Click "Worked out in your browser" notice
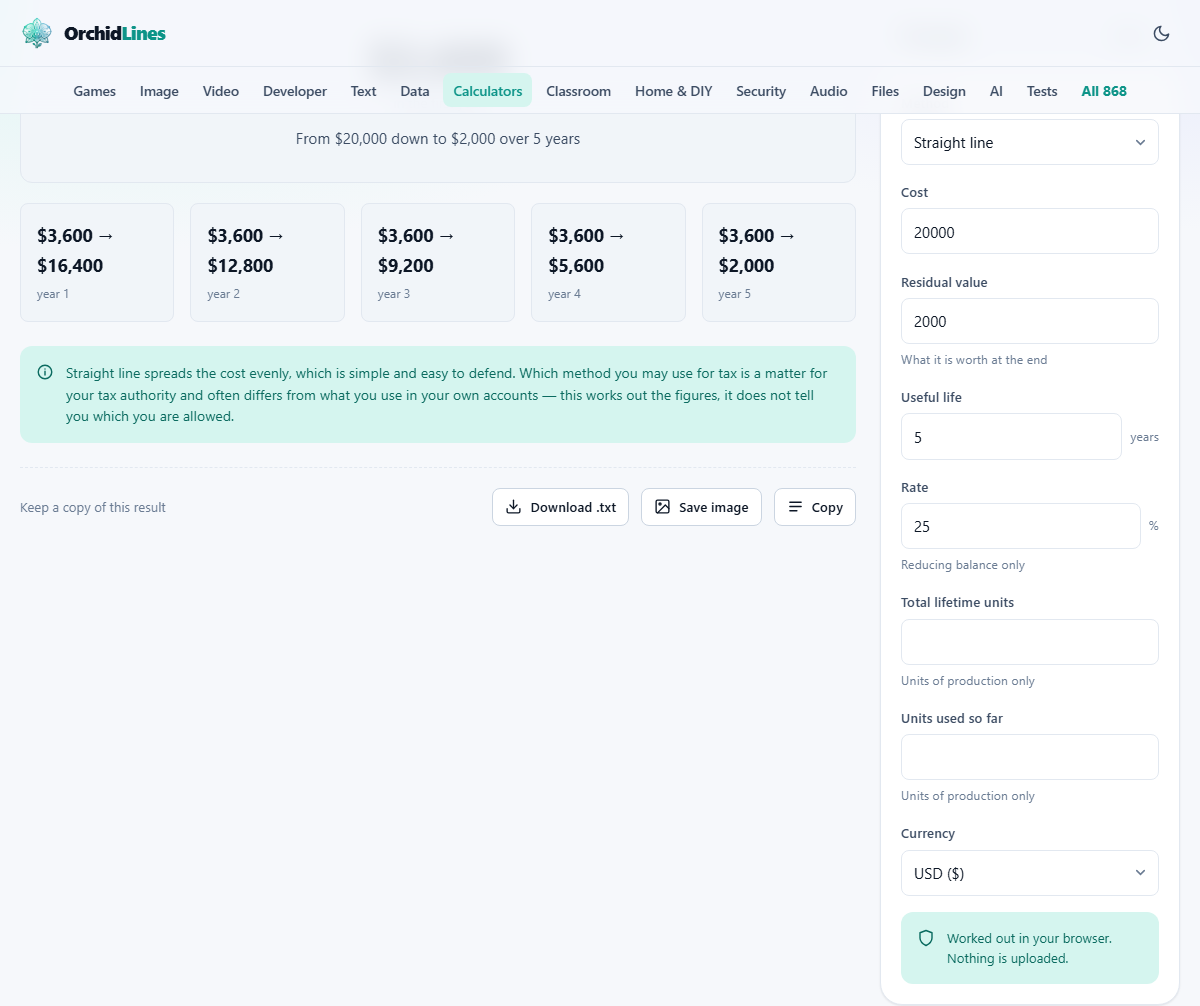Viewport: 1200px width, 1006px height. pos(1029,948)
